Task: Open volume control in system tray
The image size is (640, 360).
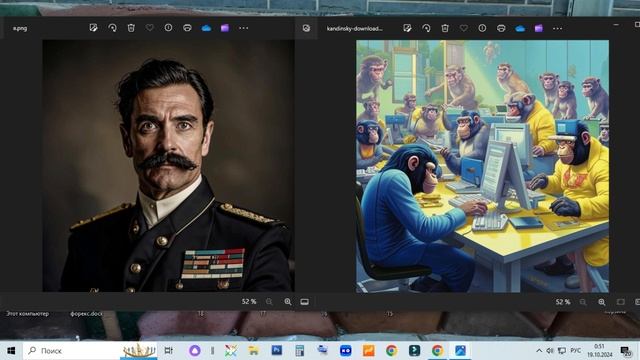Action: tap(550, 351)
